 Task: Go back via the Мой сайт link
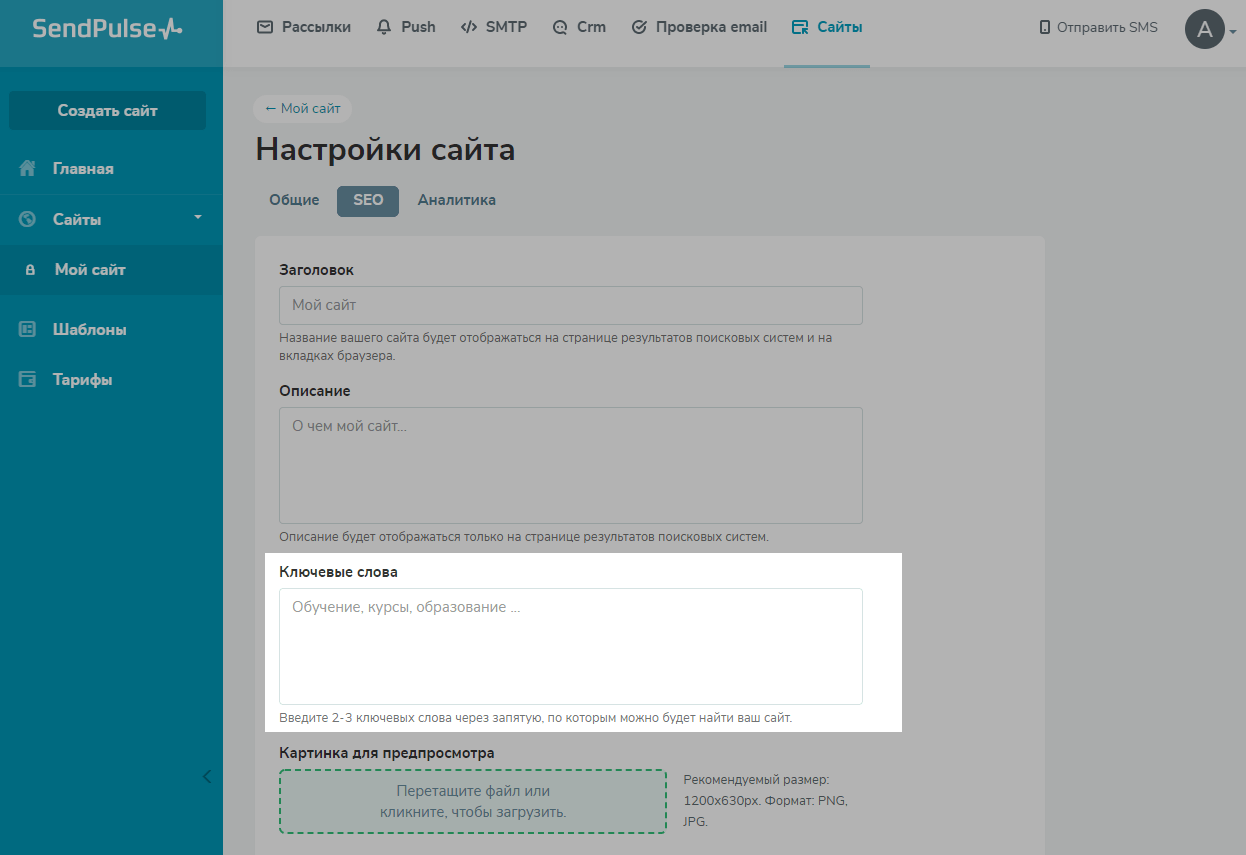point(302,108)
